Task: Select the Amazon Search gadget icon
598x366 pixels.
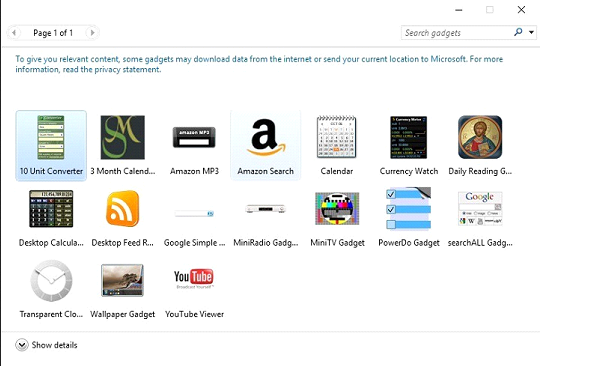Action: (x=266, y=137)
